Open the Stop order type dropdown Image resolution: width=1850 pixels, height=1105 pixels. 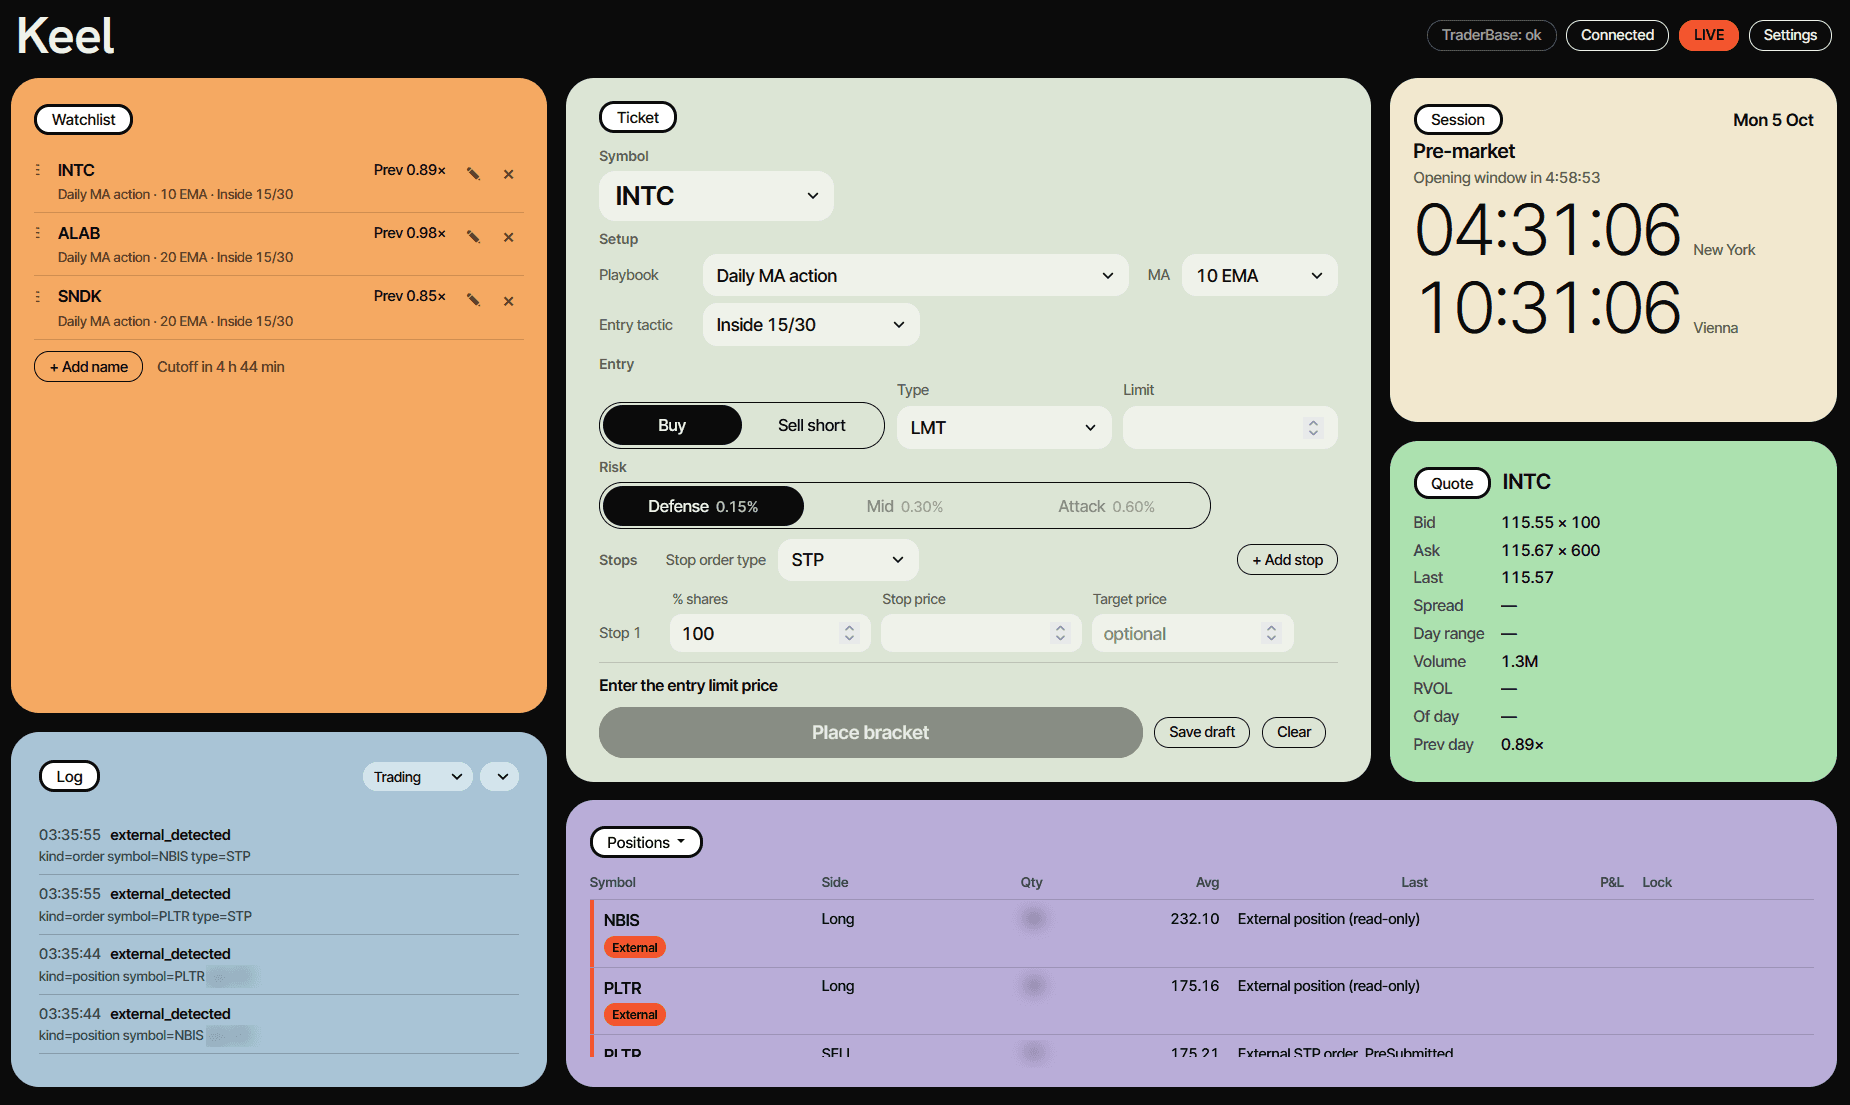pyautogui.click(x=848, y=560)
